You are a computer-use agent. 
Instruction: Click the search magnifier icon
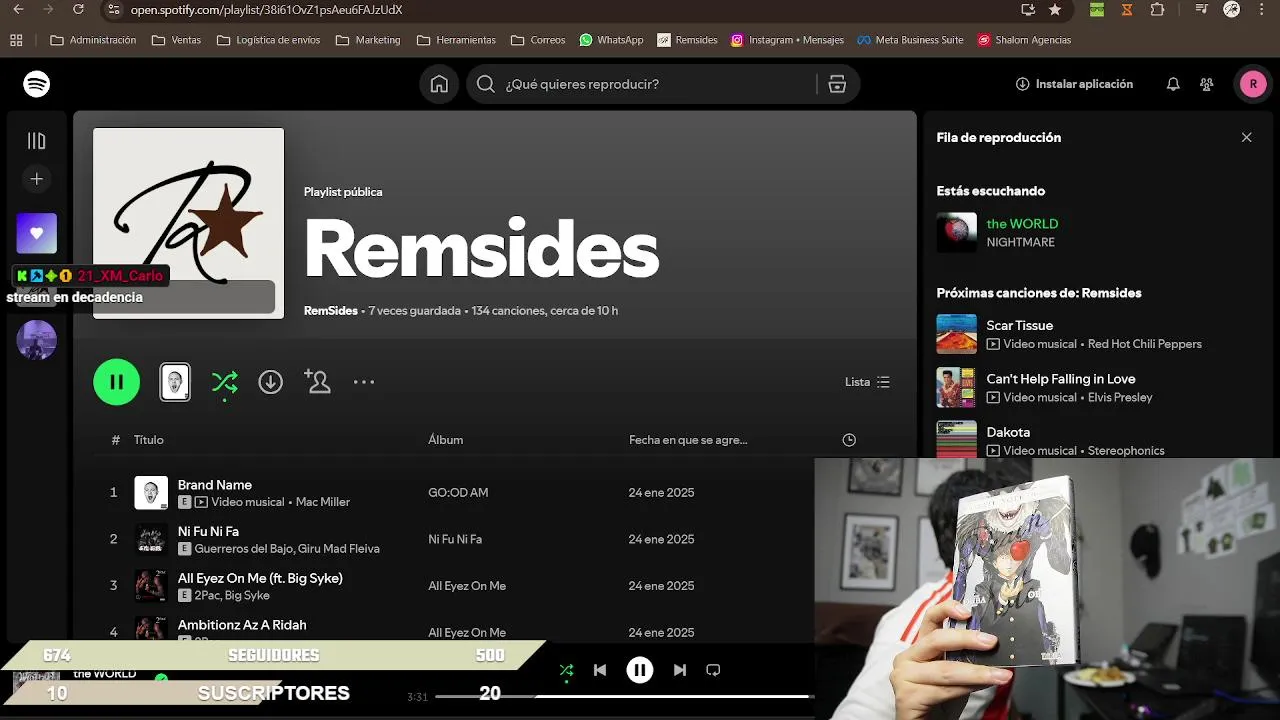point(486,84)
